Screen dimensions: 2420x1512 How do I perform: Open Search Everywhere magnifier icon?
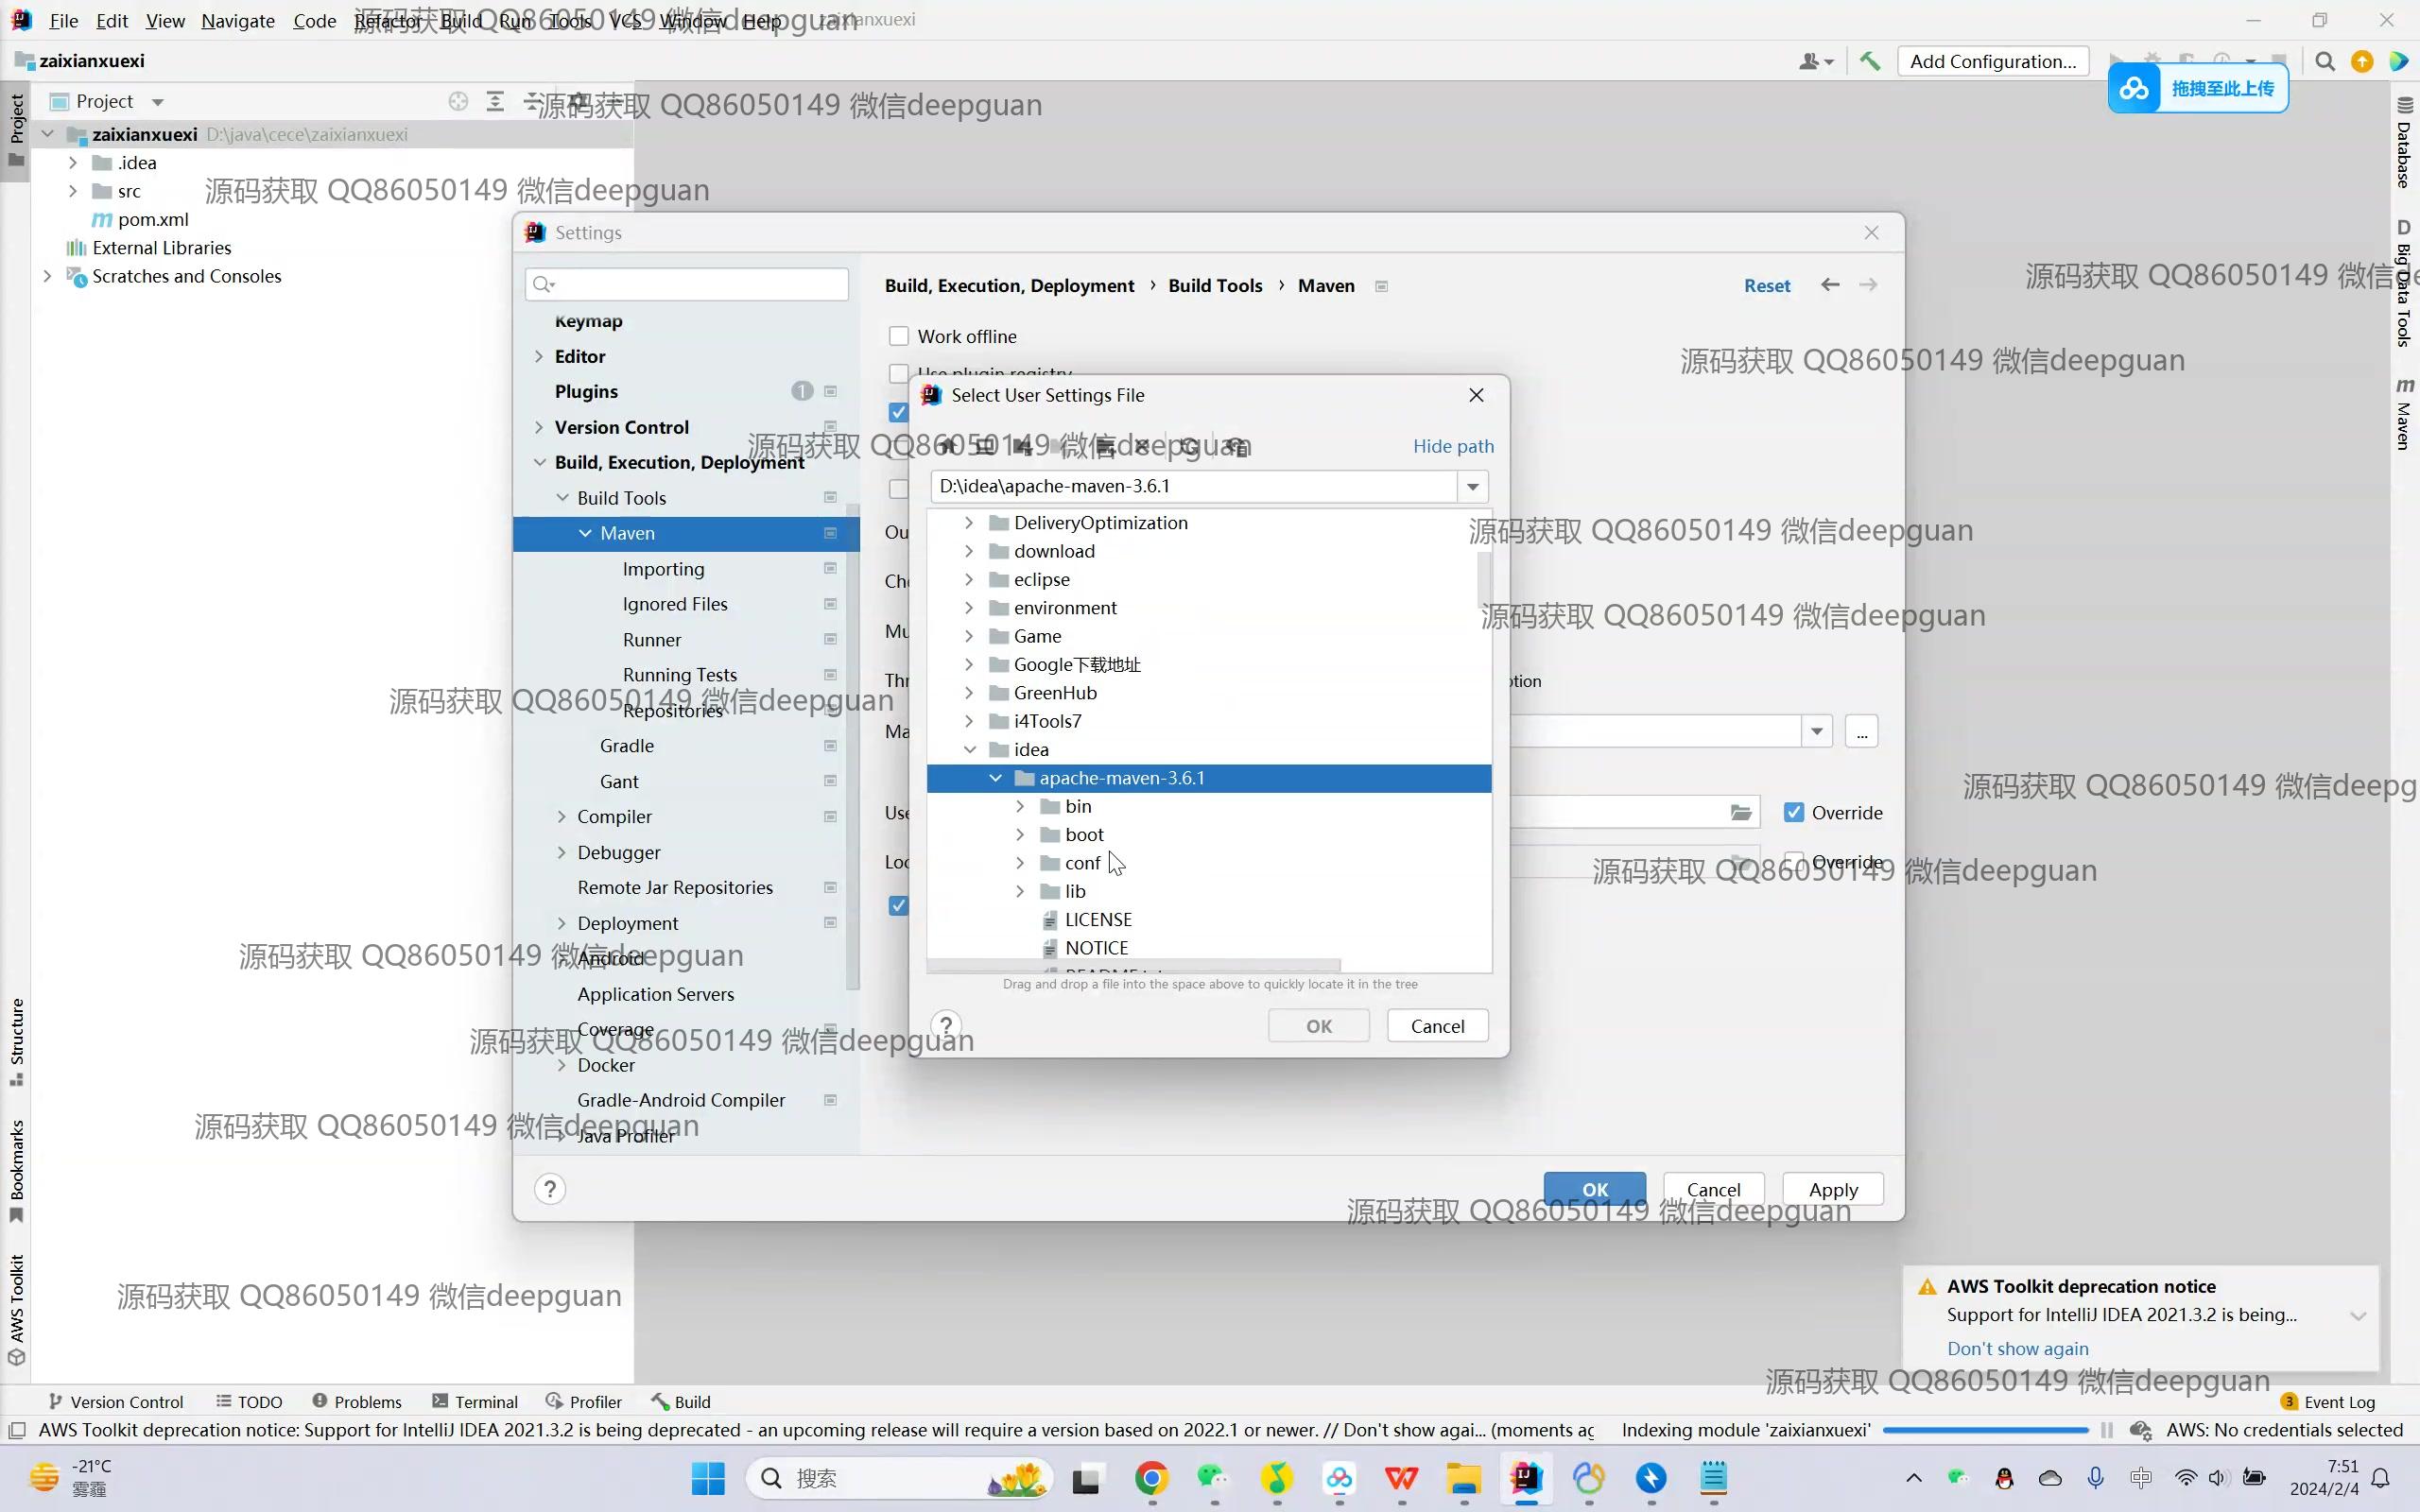(2325, 62)
